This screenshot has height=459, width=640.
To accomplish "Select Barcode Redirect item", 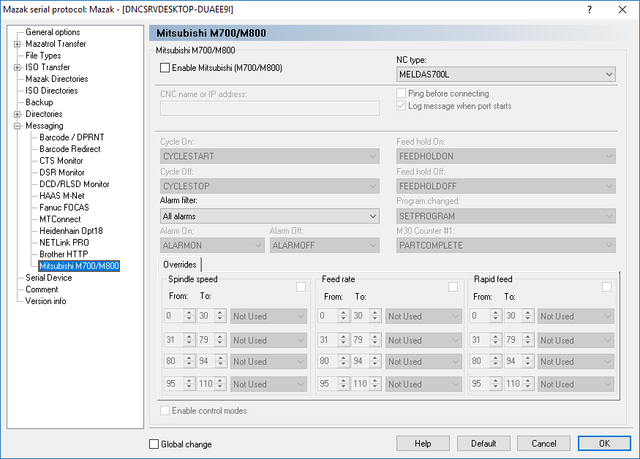I will [70, 149].
